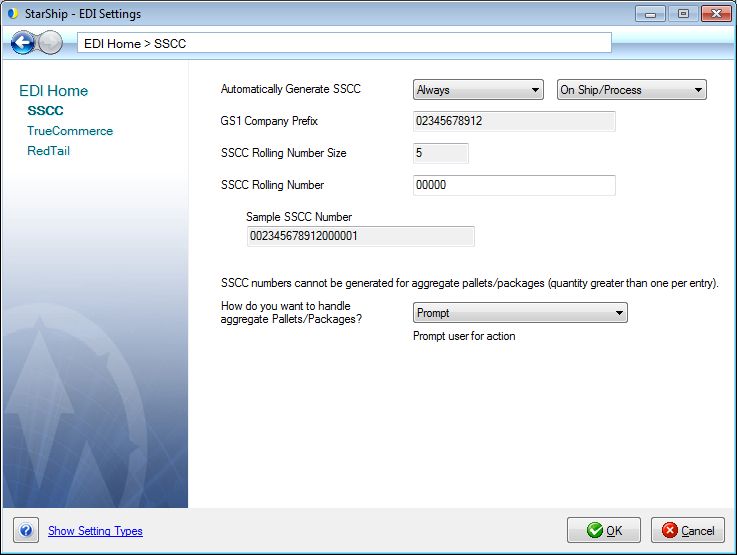The height and width of the screenshot is (555, 737).
Task: Go back with the blue arrow button
Action: 22,43
